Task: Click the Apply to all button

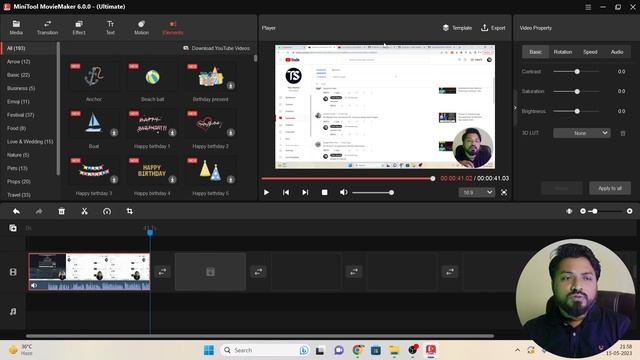Action: click(610, 188)
